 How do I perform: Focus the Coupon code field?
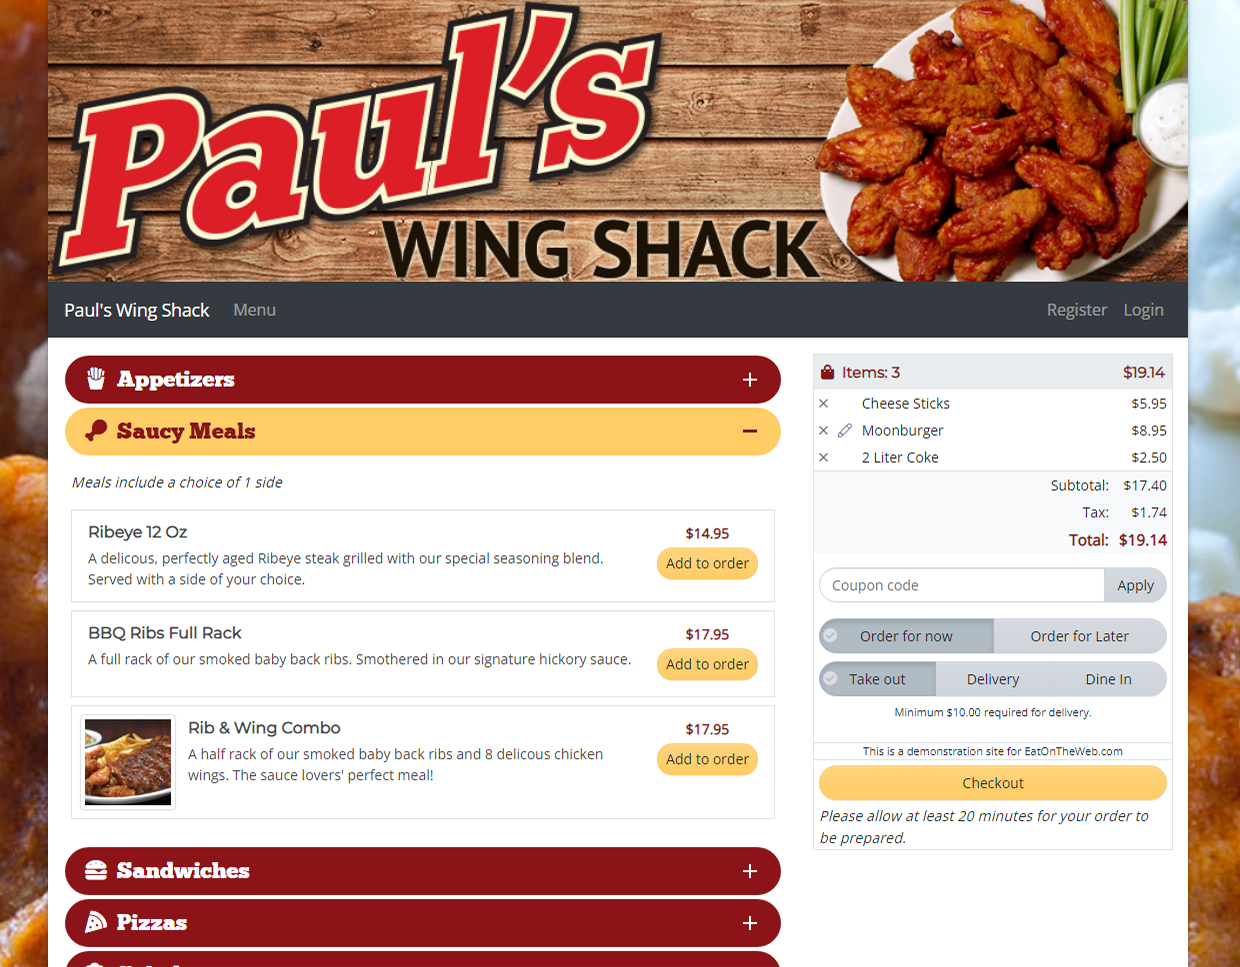pos(962,586)
